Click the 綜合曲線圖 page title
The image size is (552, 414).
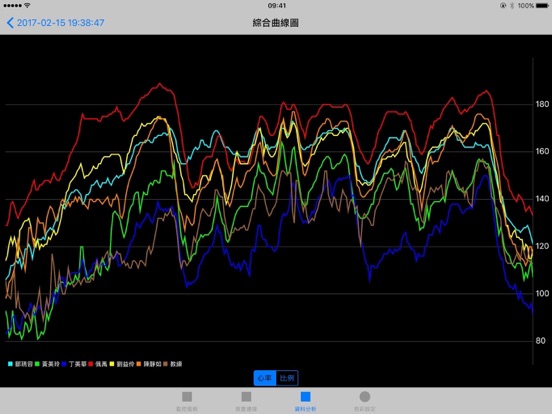(276, 23)
